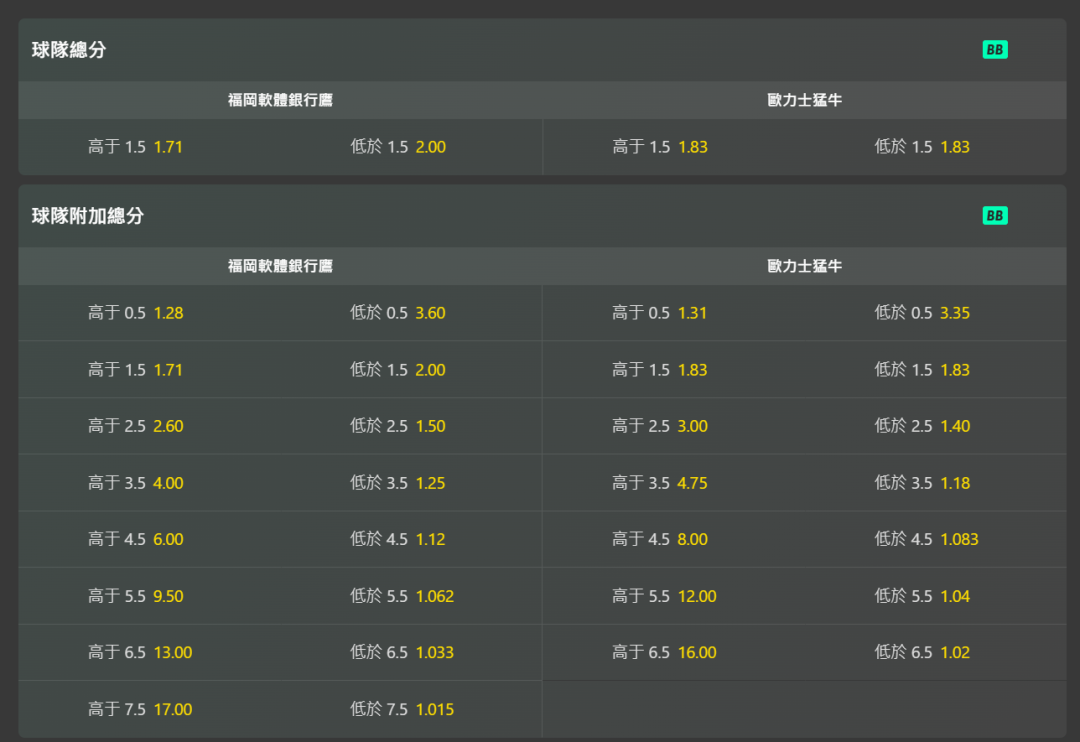The image size is (1080, 742).
Task: Select 歐力士猛牛 高于 3.5 at 4.75
Action: click(x=660, y=483)
